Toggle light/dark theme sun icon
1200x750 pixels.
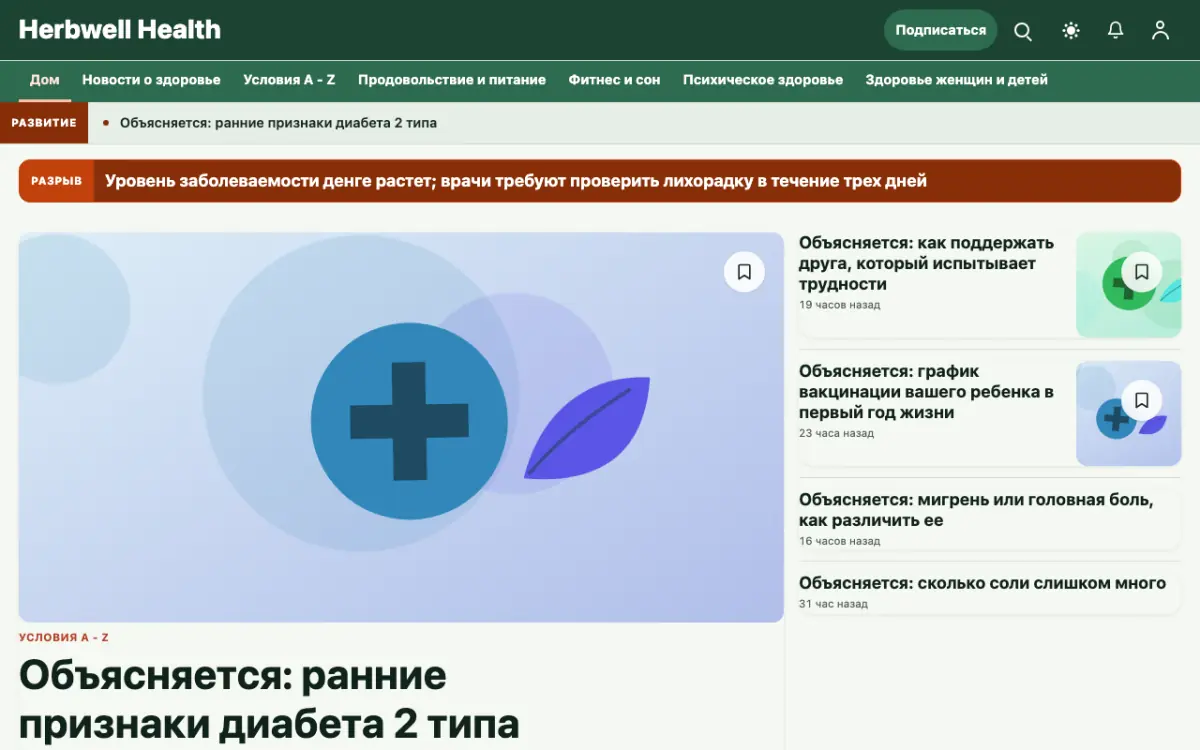coord(1071,31)
